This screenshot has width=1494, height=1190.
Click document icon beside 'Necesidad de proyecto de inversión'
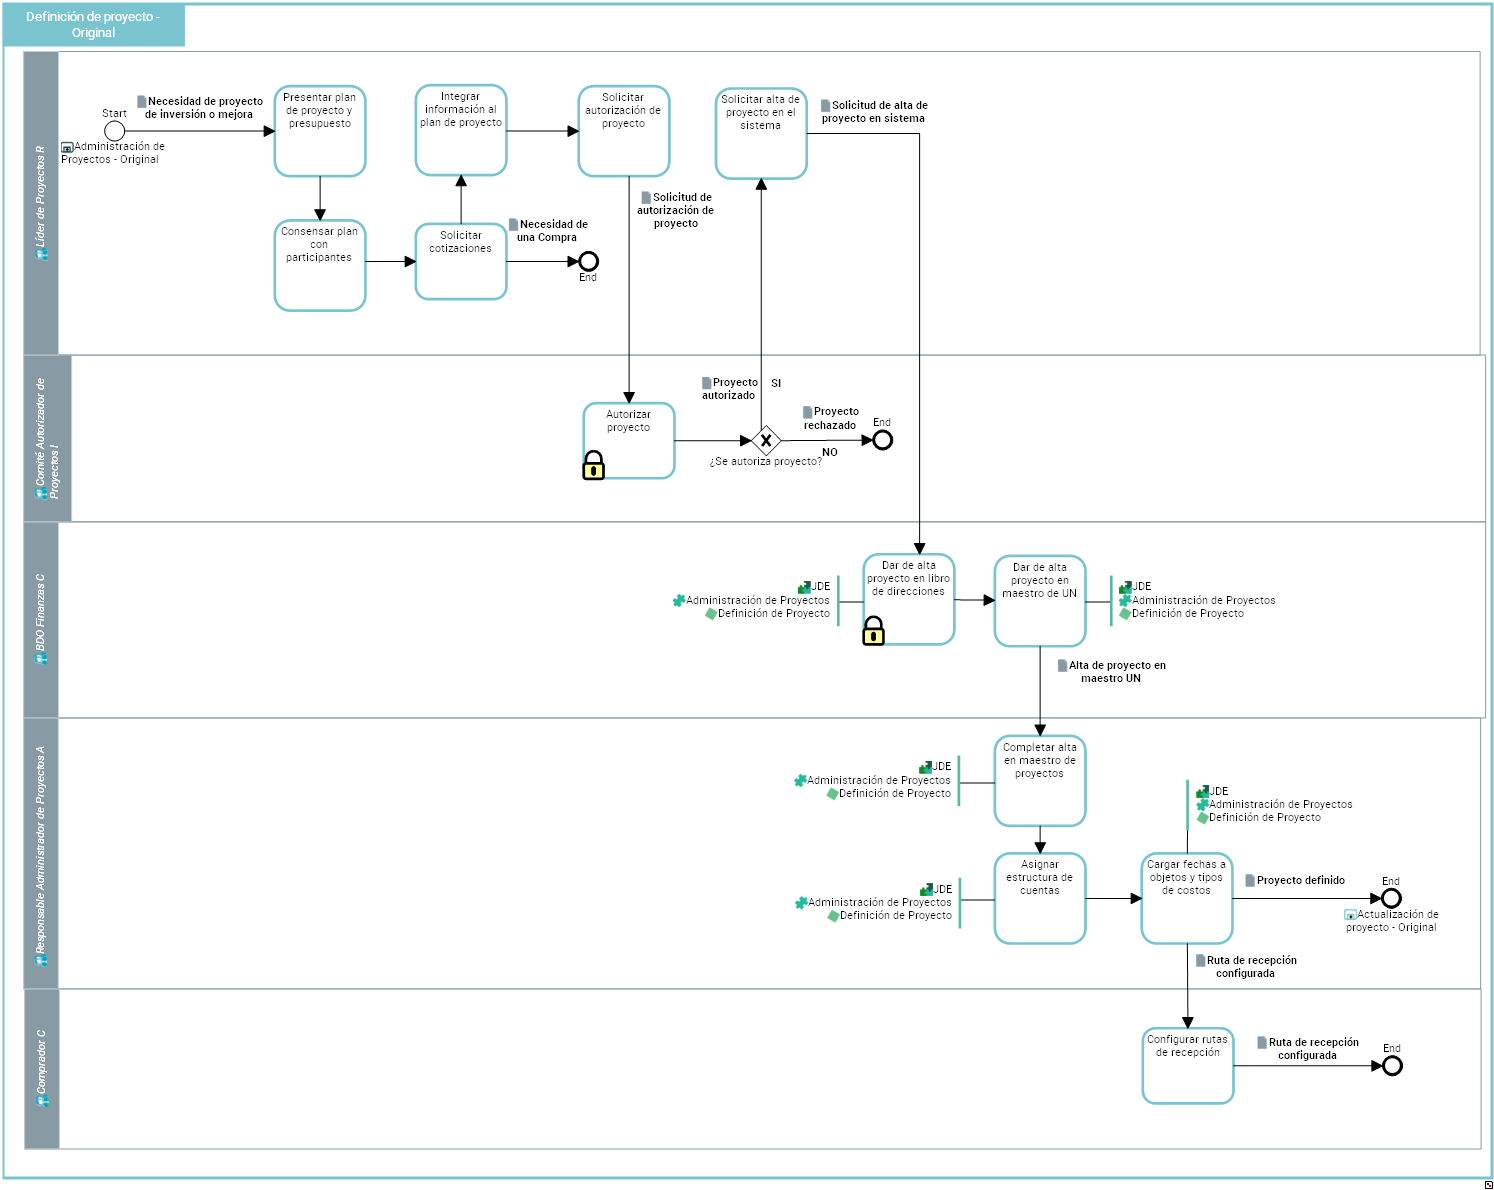click(142, 101)
